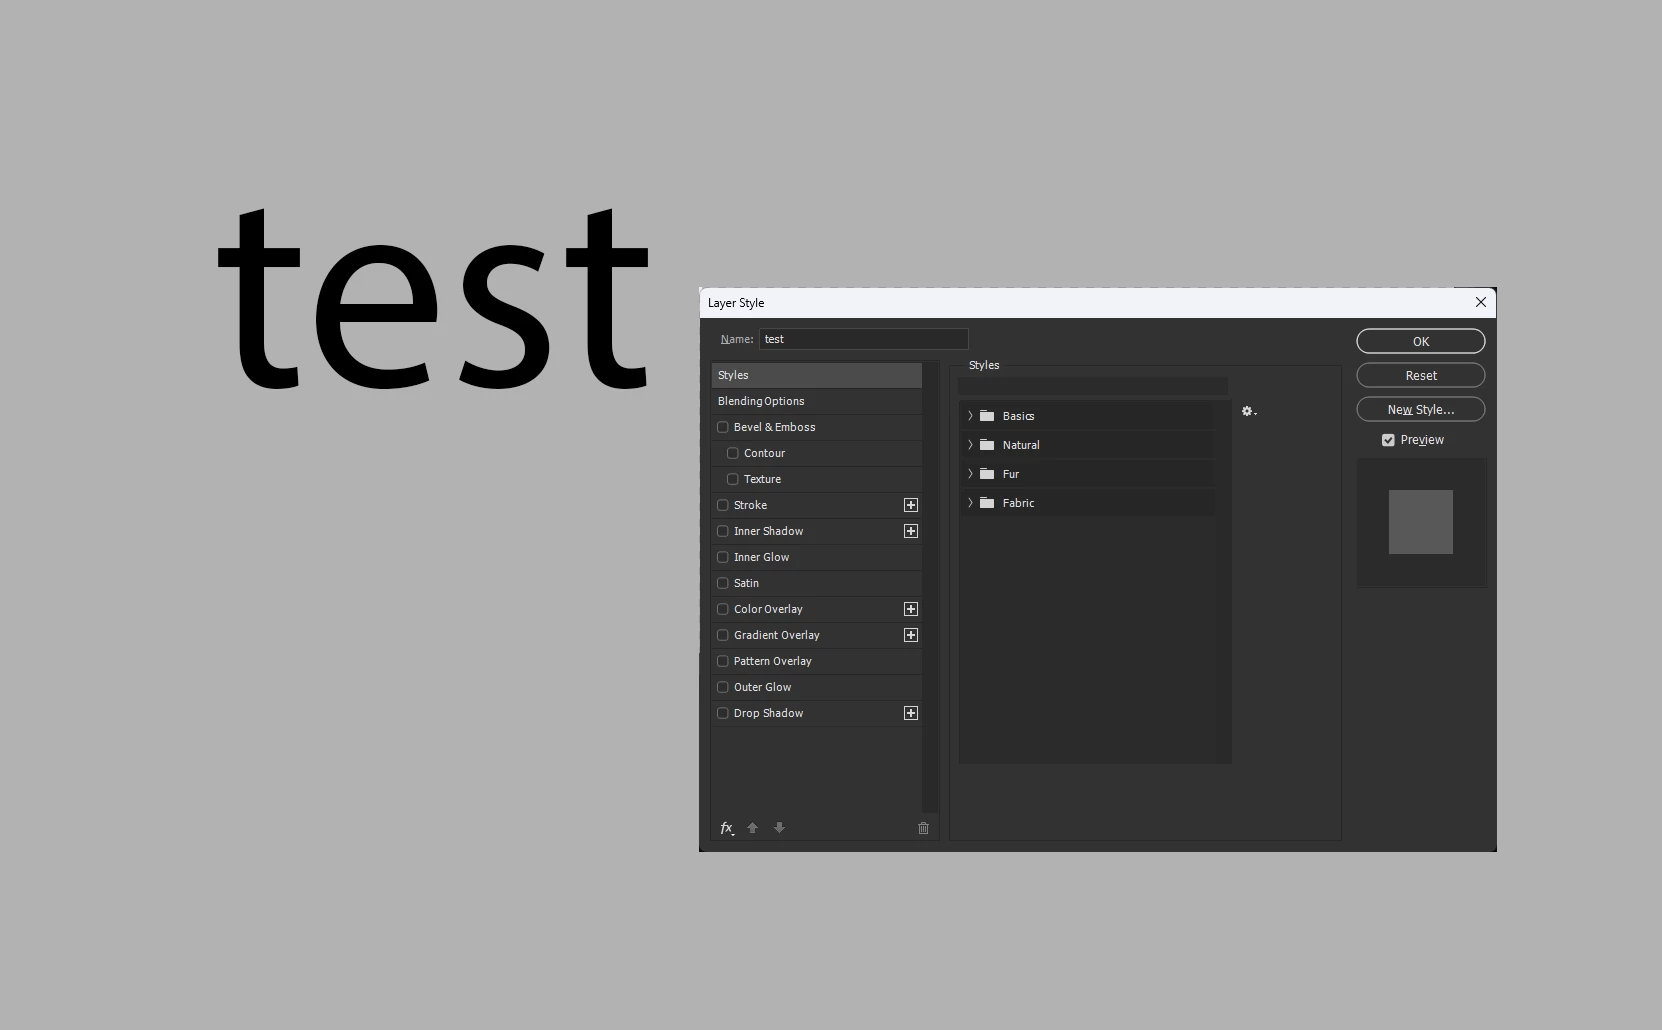
Task: Select the Outer Glow effect label
Action: coord(762,687)
